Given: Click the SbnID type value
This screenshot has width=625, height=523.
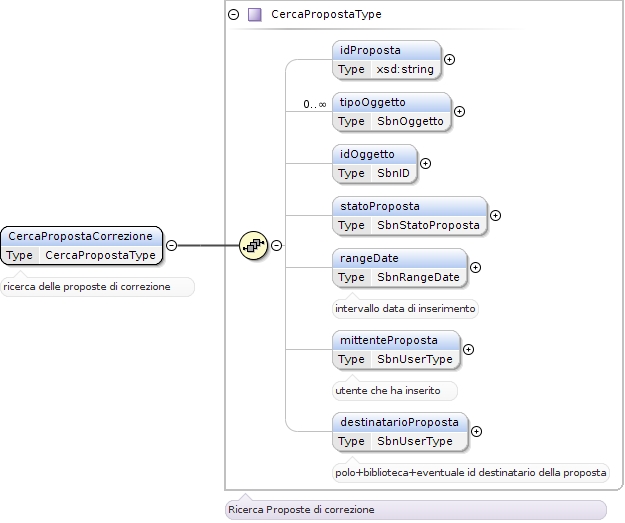Looking at the screenshot, I should (x=393, y=173).
